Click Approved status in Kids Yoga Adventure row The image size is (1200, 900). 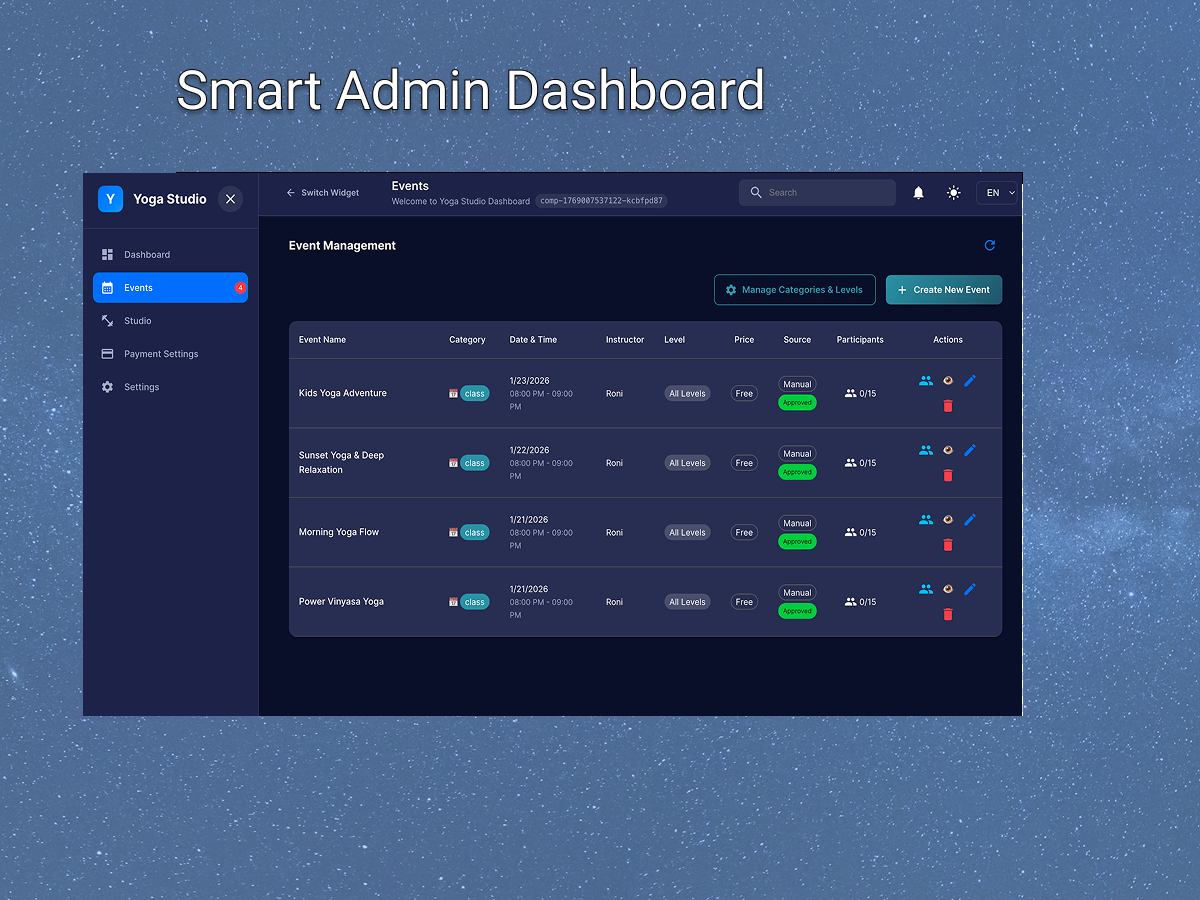click(797, 403)
